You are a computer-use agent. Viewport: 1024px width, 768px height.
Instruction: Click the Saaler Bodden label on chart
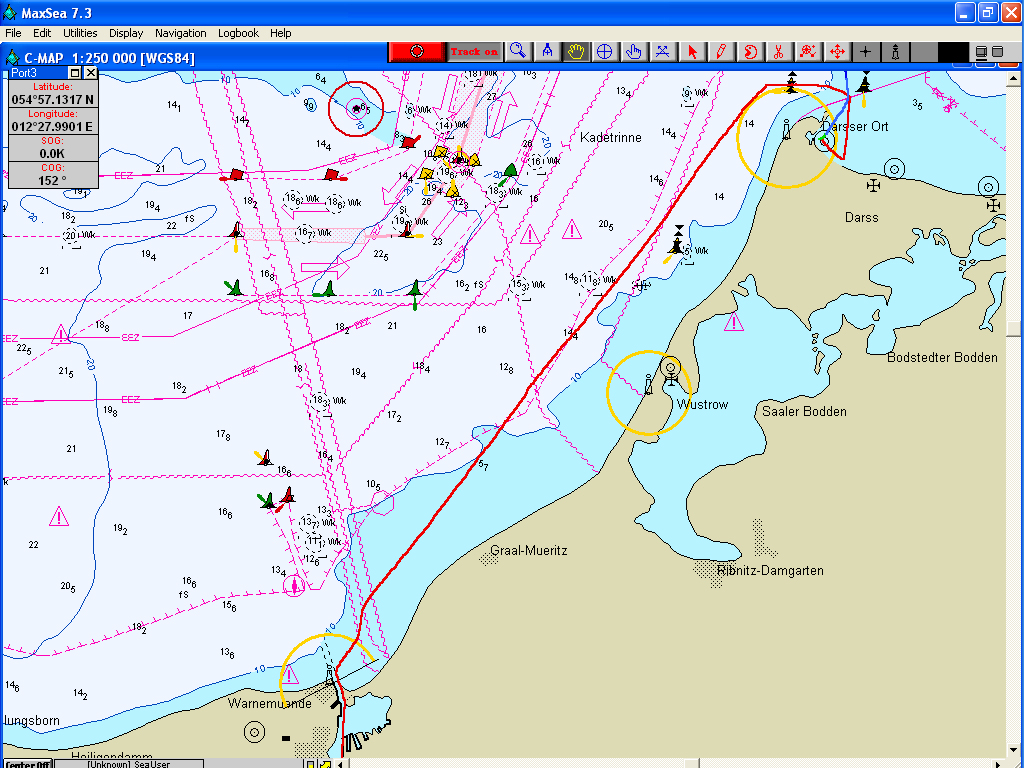pyautogui.click(x=804, y=411)
